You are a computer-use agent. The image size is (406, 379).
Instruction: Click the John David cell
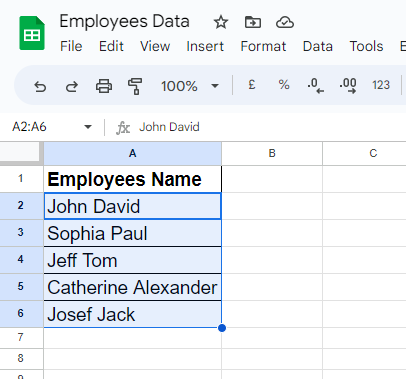point(133,206)
